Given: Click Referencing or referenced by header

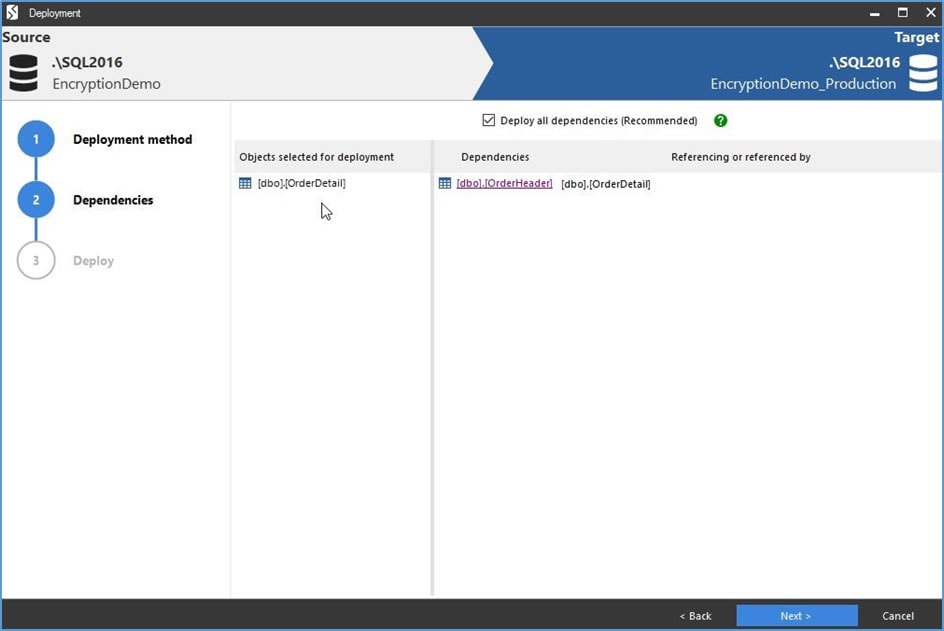Looking at the screenshot, I should click(x=741, y=157).
